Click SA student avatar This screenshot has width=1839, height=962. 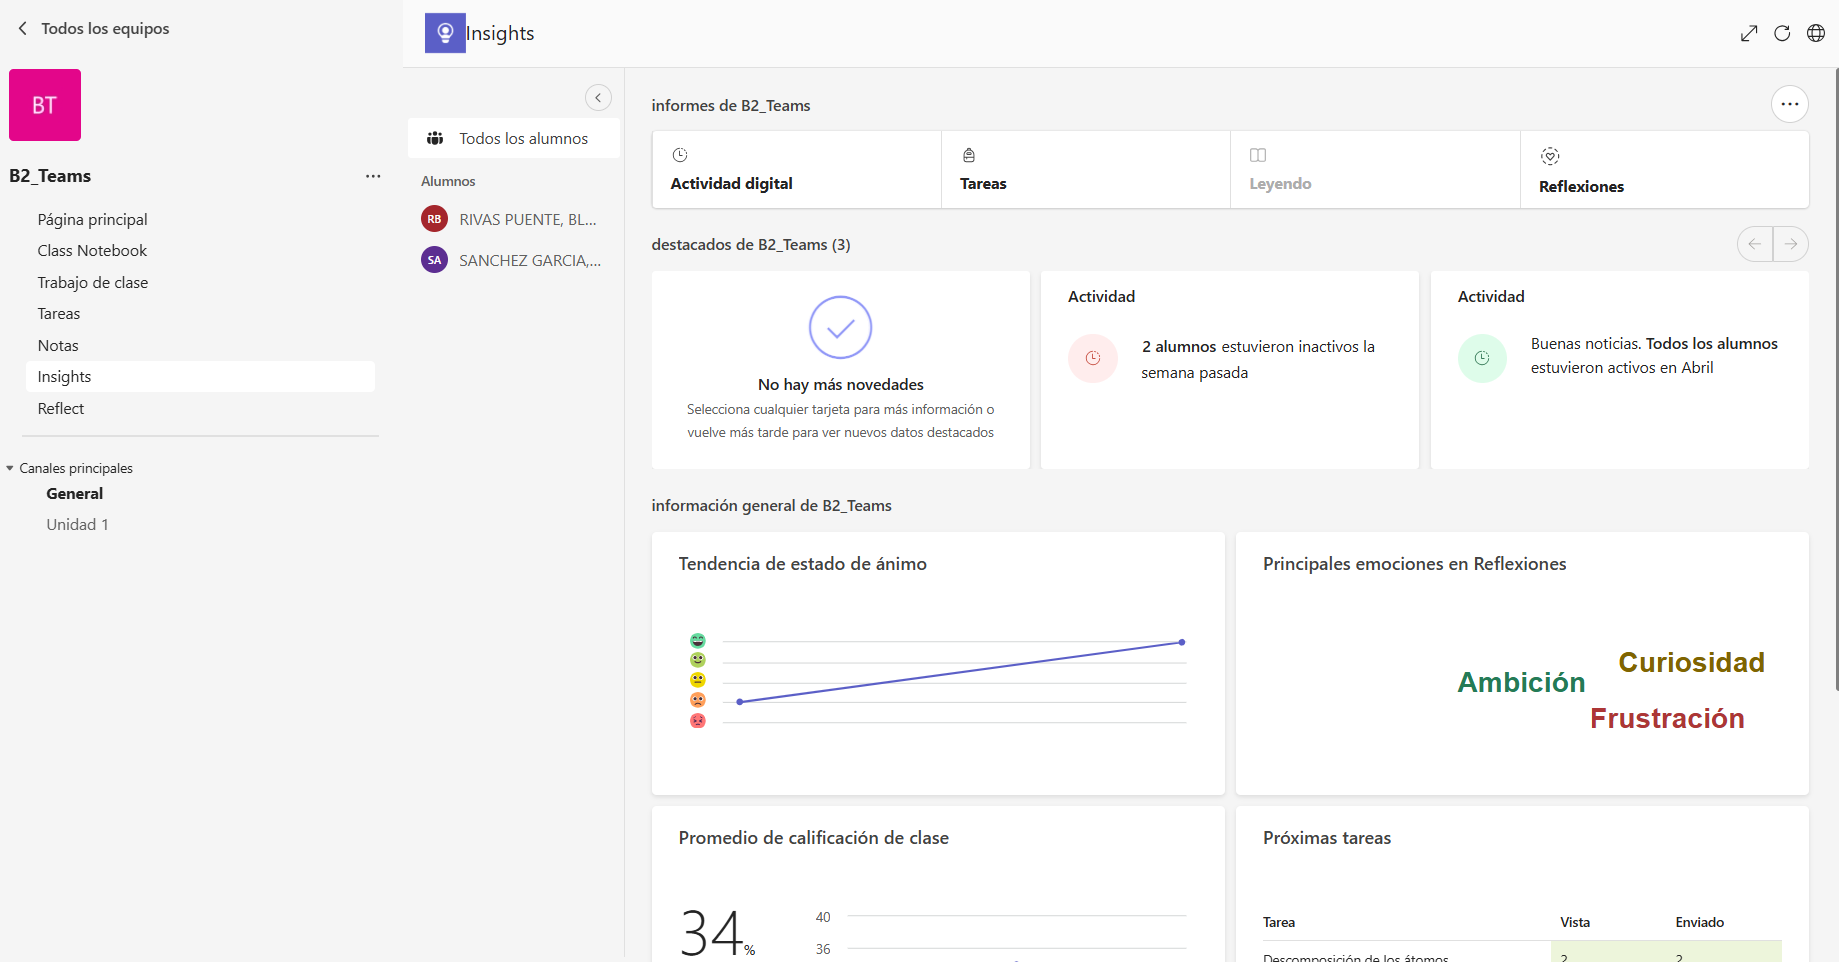(434, 260)
